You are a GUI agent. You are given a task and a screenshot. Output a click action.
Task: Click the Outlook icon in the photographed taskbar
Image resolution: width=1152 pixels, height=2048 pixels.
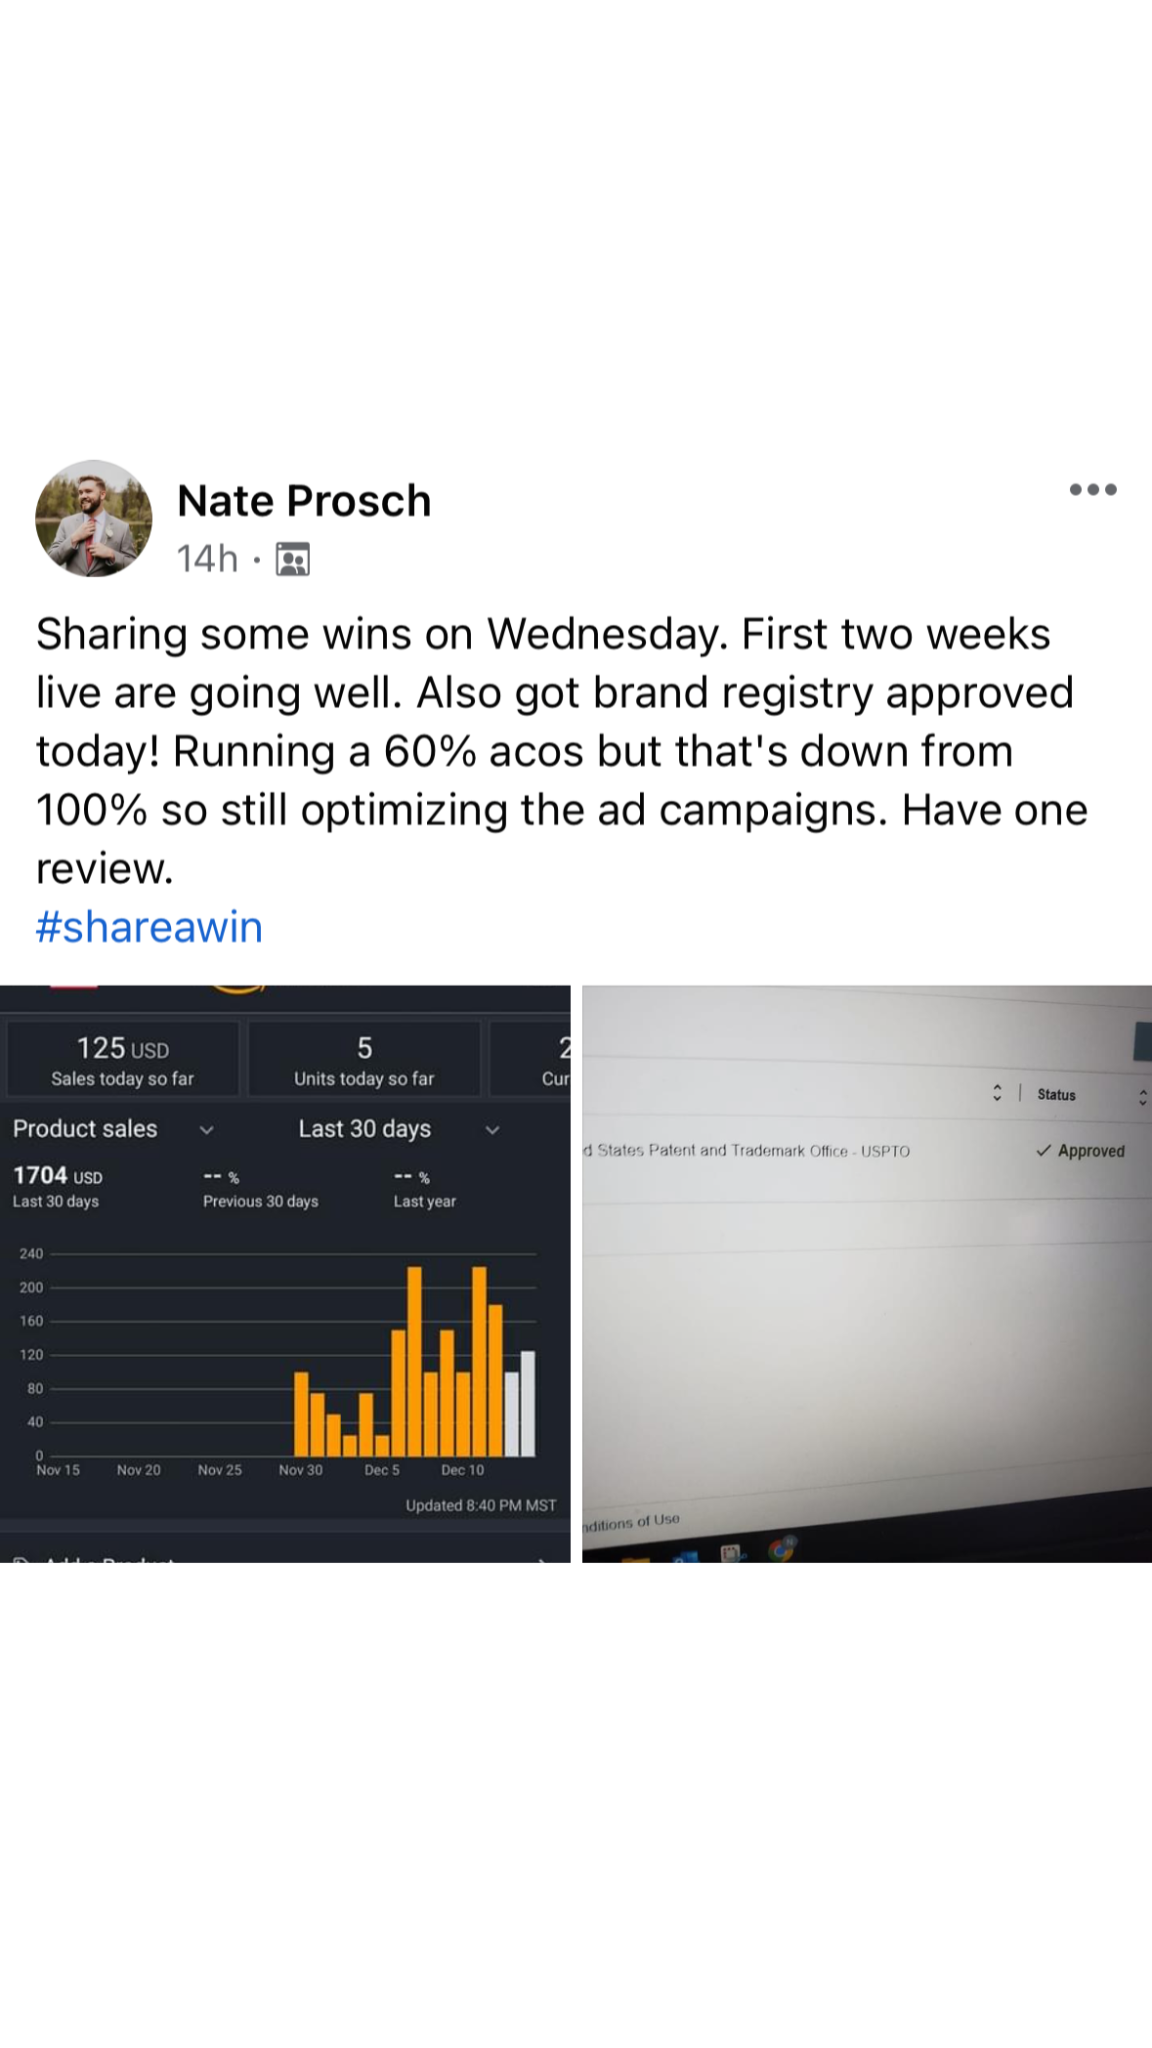(687, 1557)
